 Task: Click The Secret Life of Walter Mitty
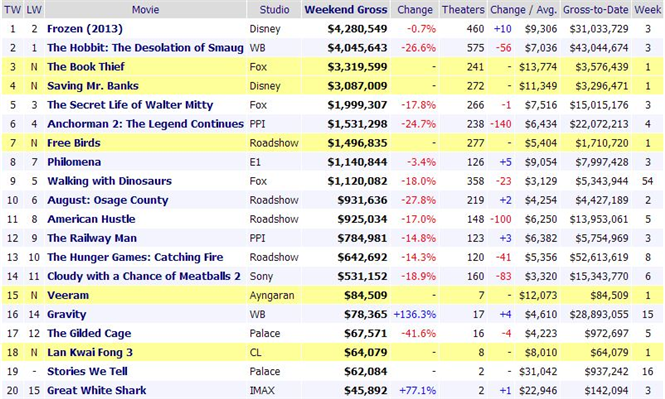point(130,105)
